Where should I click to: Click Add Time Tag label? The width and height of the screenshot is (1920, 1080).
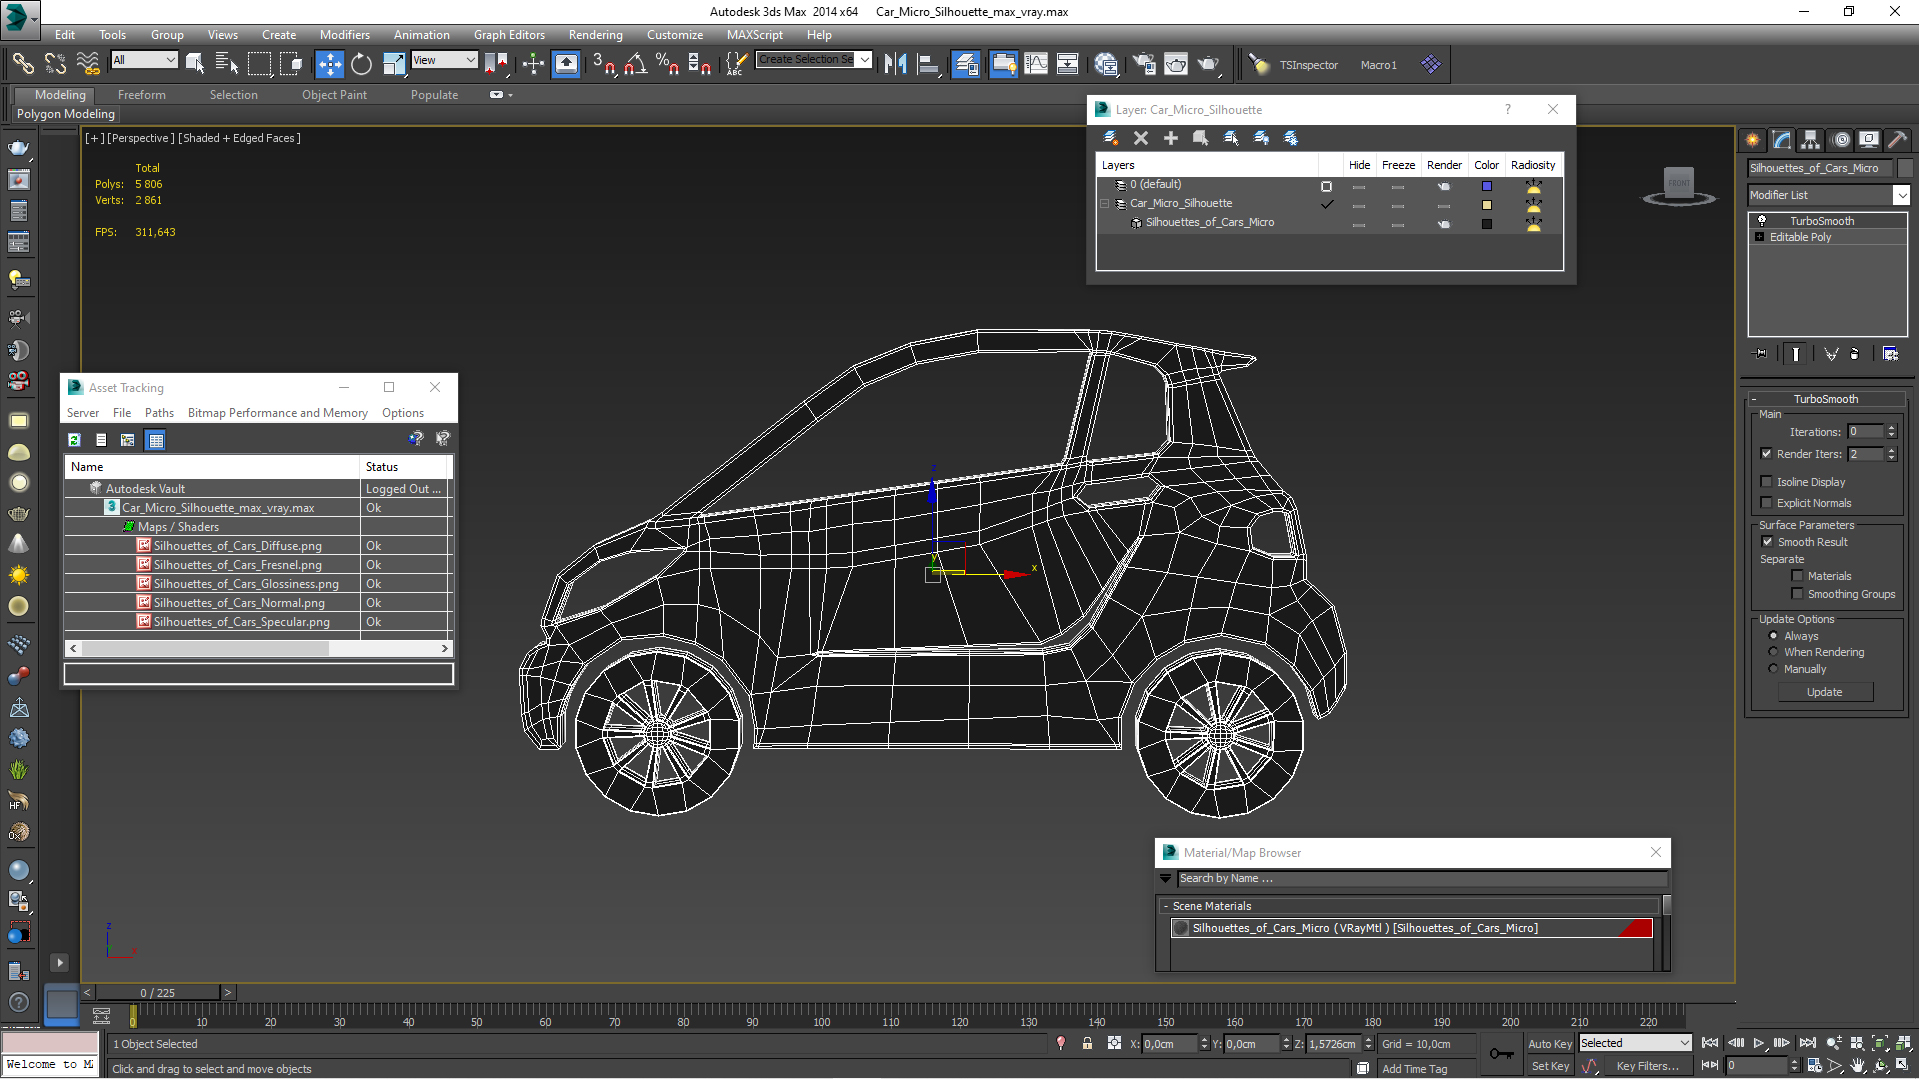[1414, 1069]
